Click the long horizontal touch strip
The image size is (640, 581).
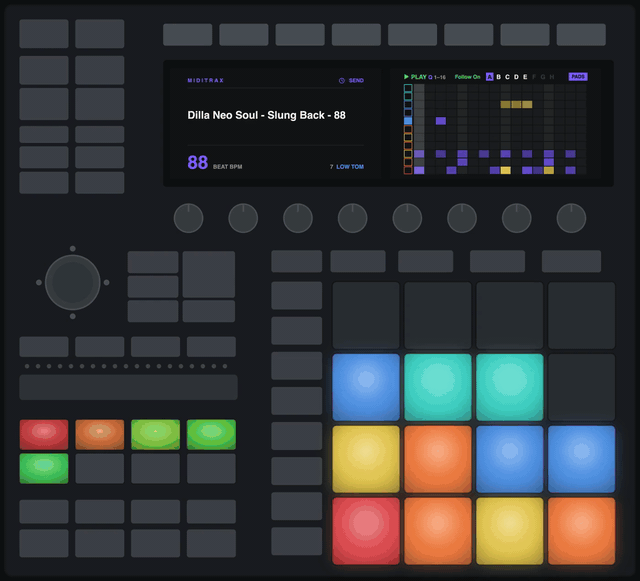tap(128, 387)
